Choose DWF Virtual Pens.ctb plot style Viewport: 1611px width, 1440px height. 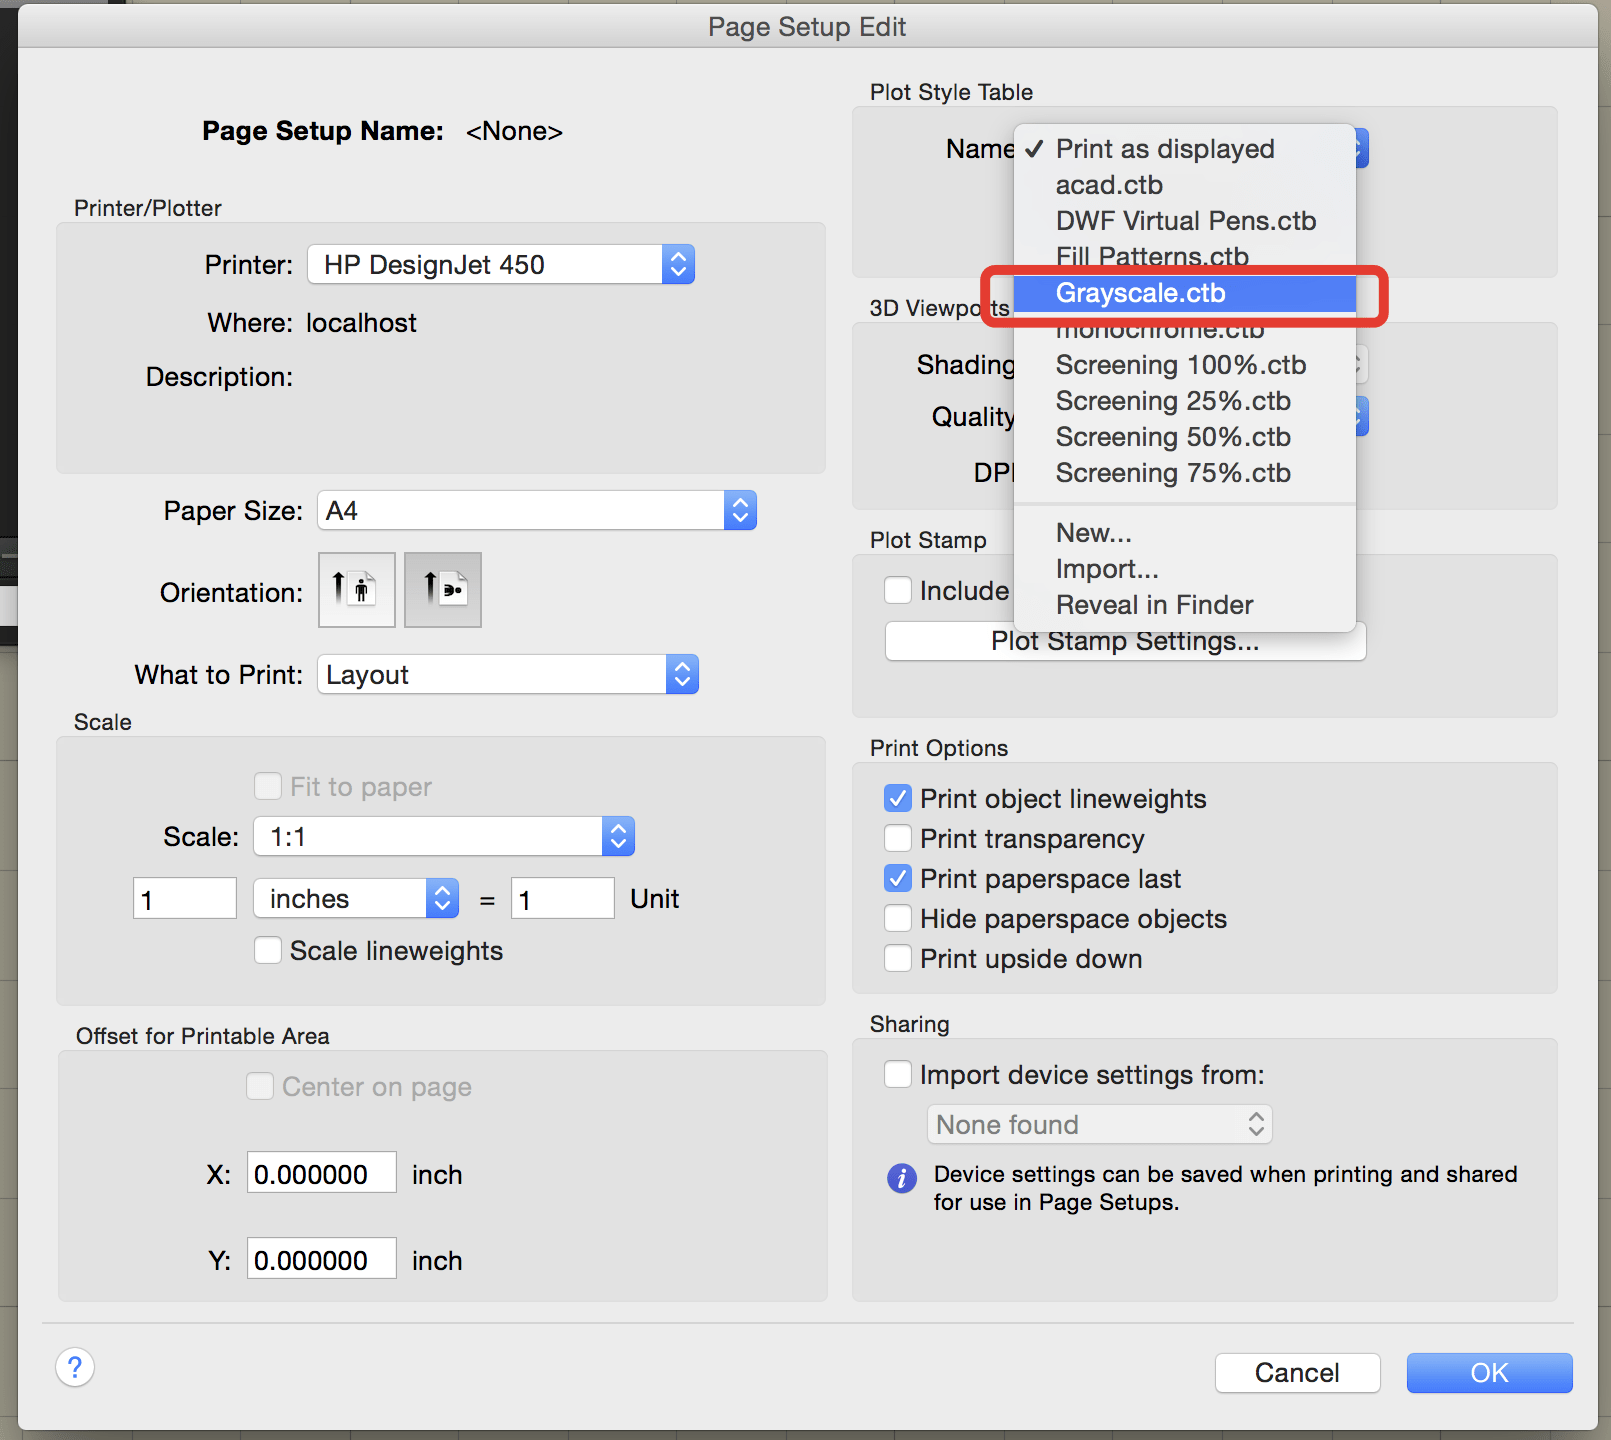point(1185,221)
